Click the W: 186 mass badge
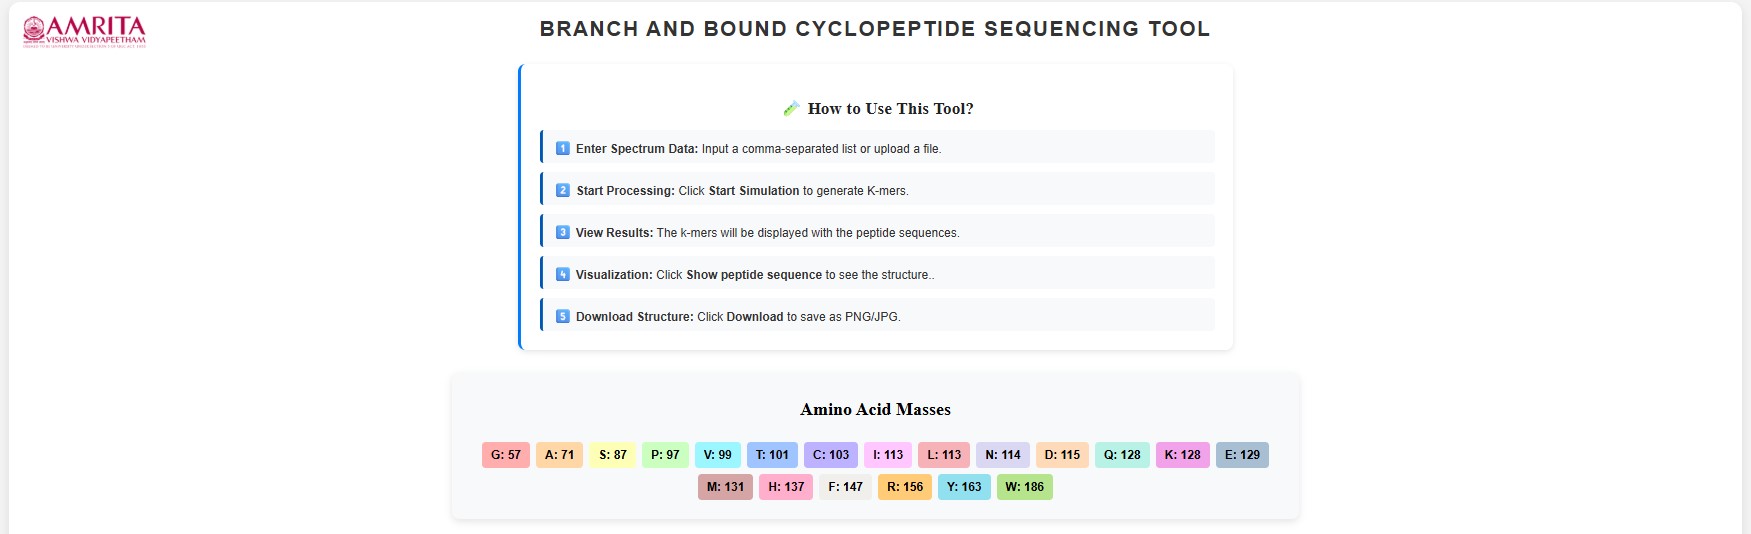The image size is (1751, 534). click(1024, 487)
